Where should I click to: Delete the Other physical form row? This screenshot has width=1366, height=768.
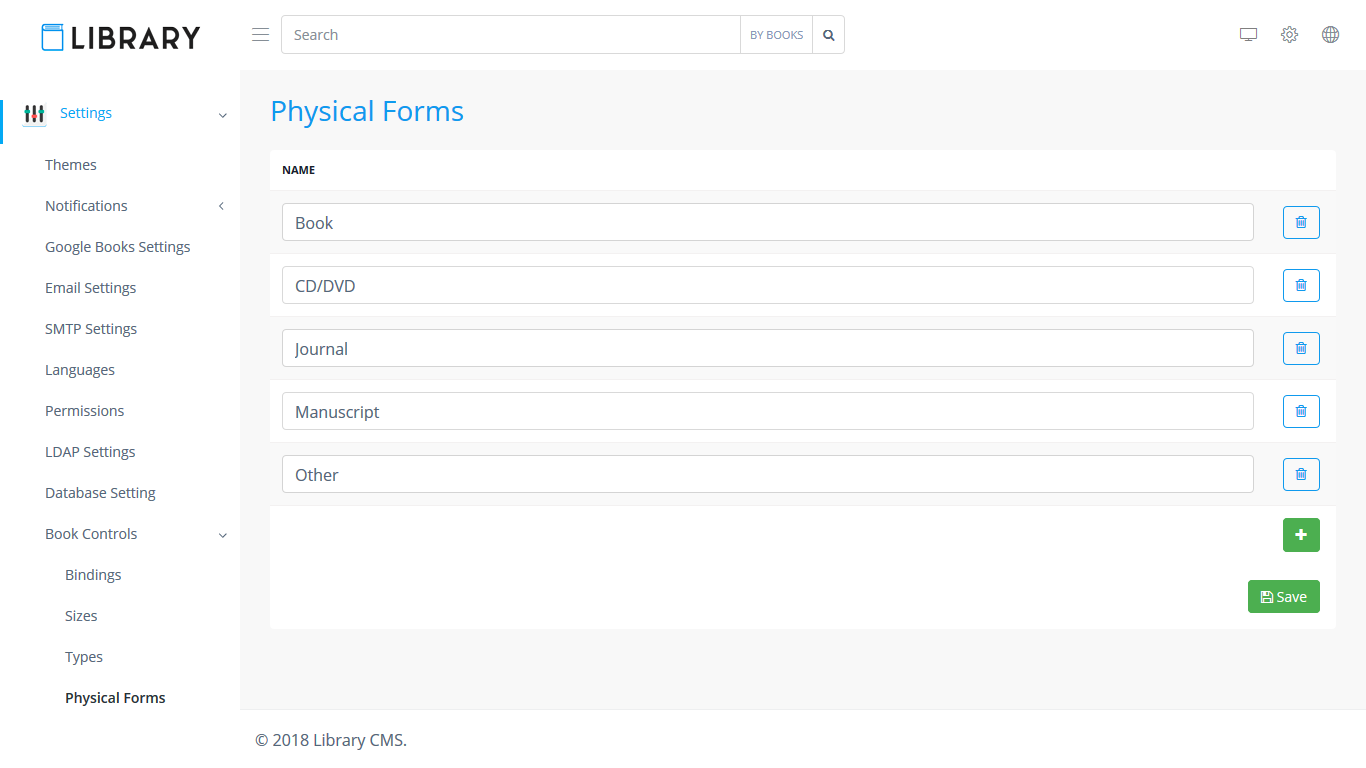pyautogui.click(x=1301, y=474)
